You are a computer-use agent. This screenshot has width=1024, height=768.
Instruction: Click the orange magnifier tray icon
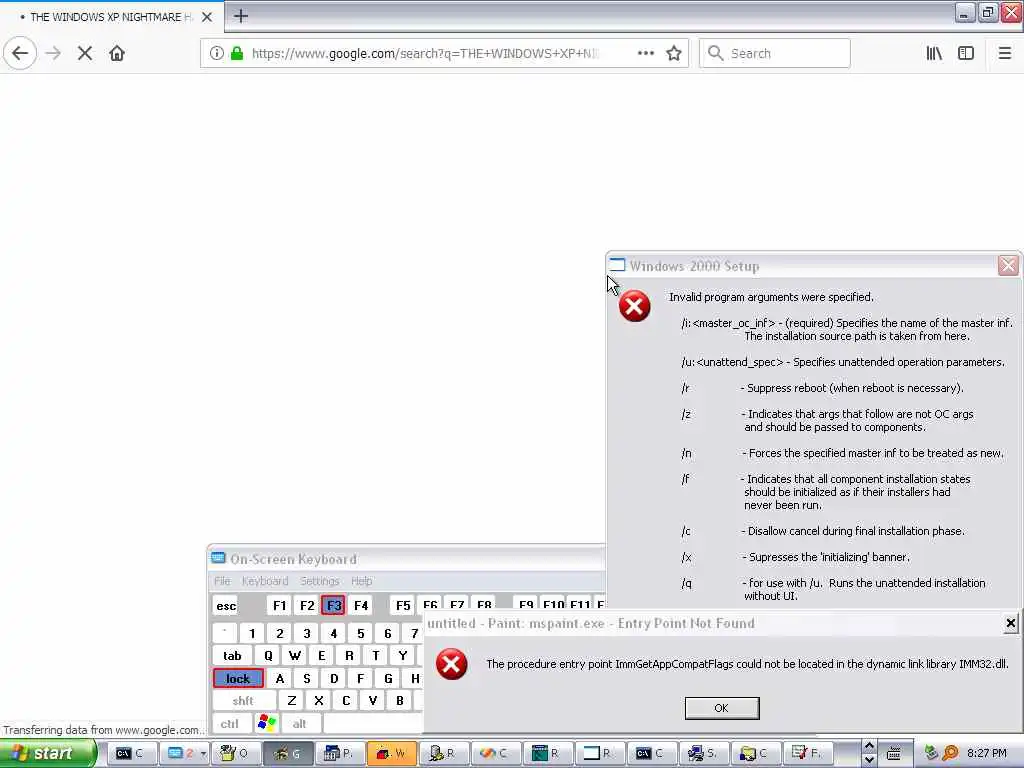[950, 753]
